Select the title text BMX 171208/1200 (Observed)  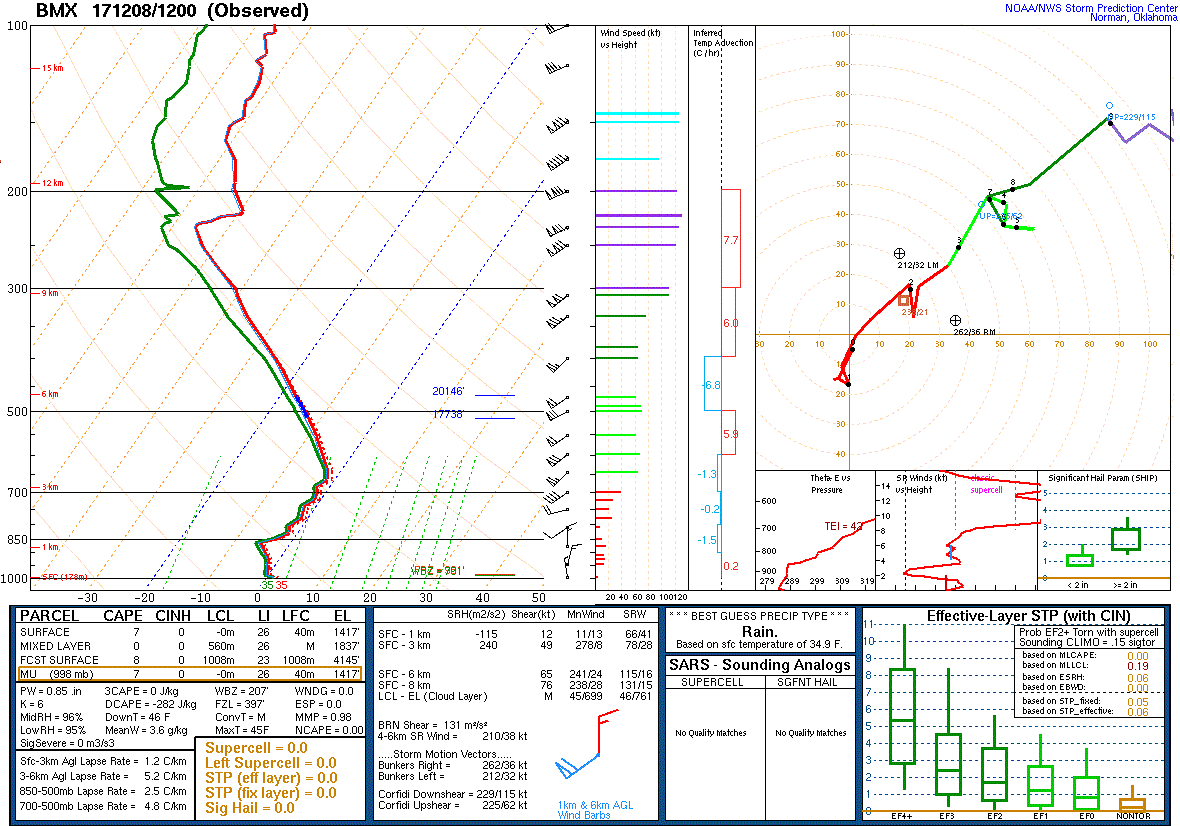[172, 11]
